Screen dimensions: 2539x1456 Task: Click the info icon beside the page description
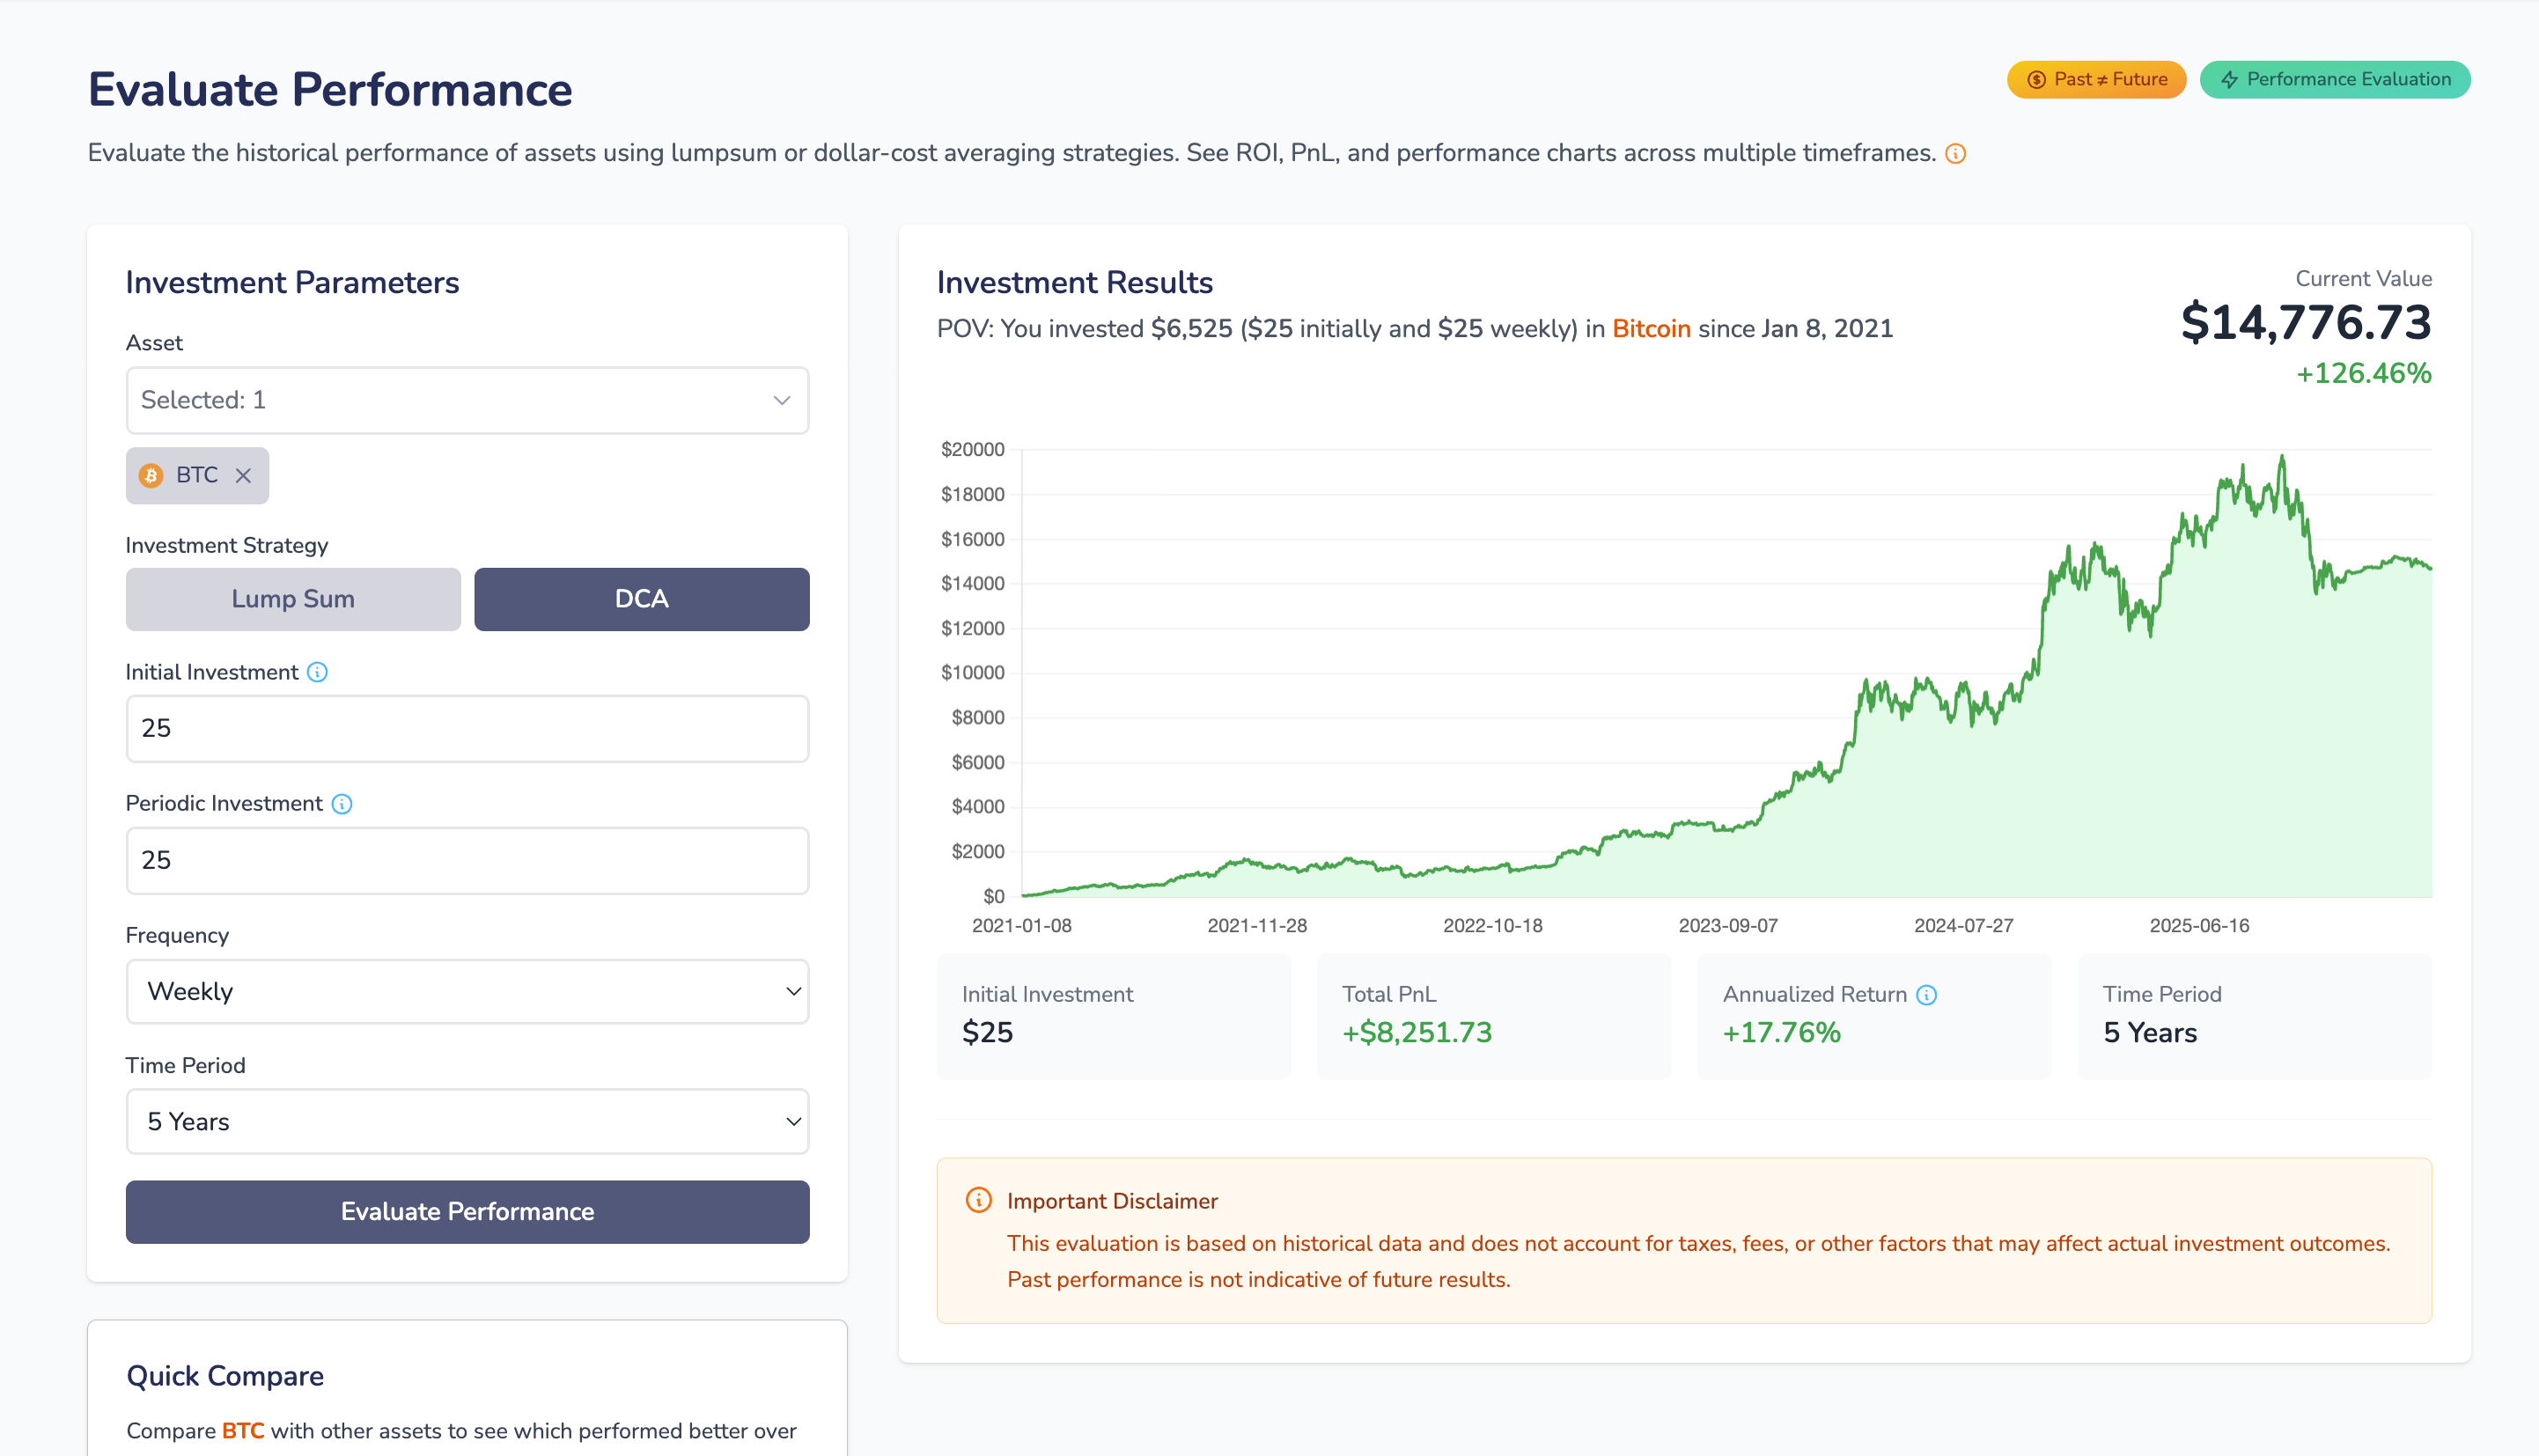pos(1955,153)
